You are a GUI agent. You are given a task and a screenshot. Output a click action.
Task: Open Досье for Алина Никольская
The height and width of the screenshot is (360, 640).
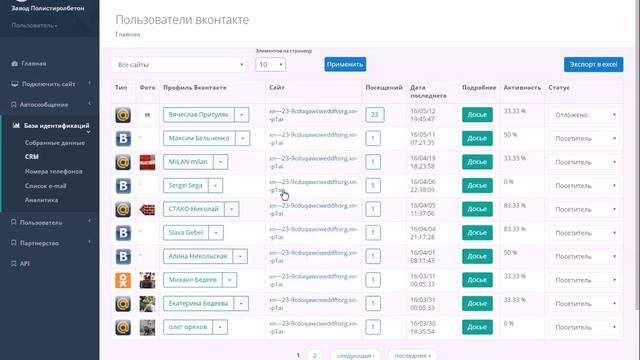pyautogui.click(x=477, y=256)
